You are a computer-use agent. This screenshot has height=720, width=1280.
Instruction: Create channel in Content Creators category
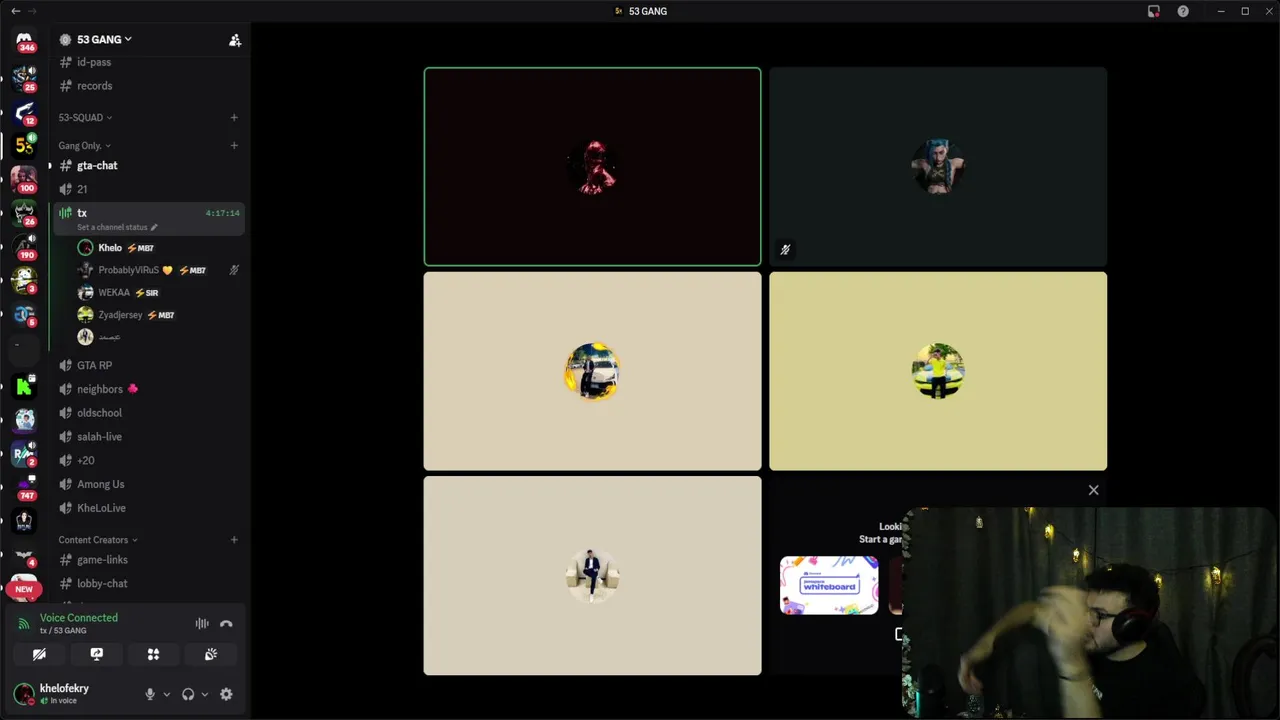click(x=234, y=540)
